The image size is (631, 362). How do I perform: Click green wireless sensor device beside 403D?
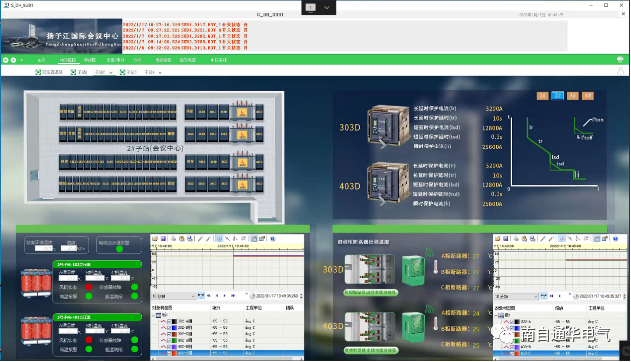coord(413,328)
